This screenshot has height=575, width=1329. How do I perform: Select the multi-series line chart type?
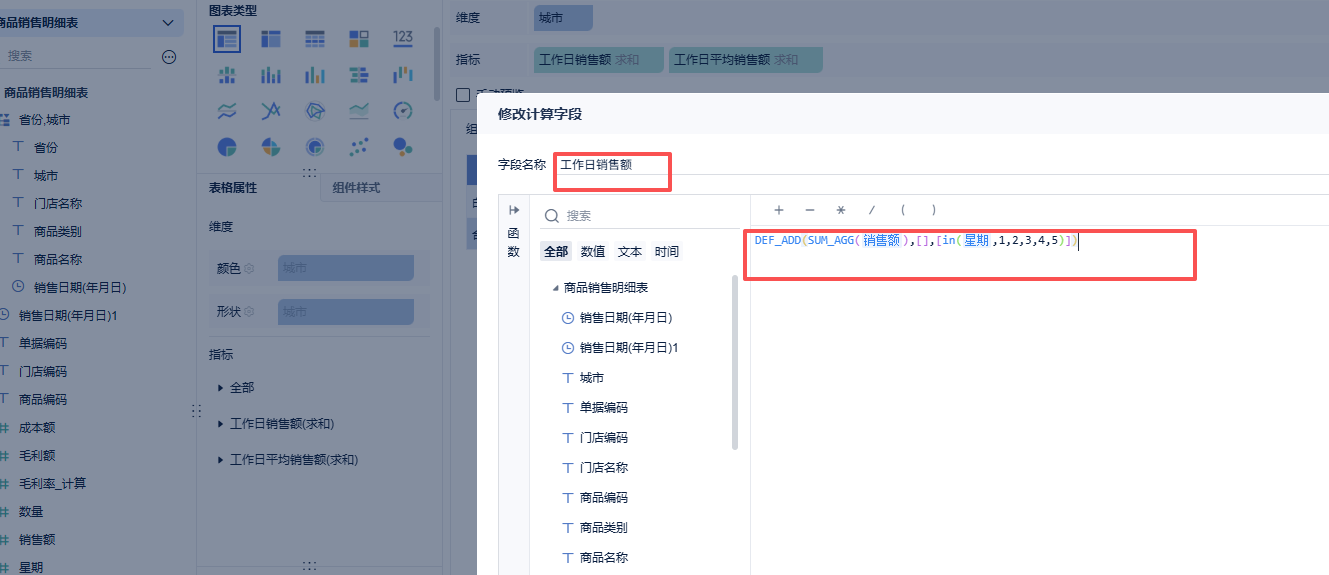[x=271, y=111]
